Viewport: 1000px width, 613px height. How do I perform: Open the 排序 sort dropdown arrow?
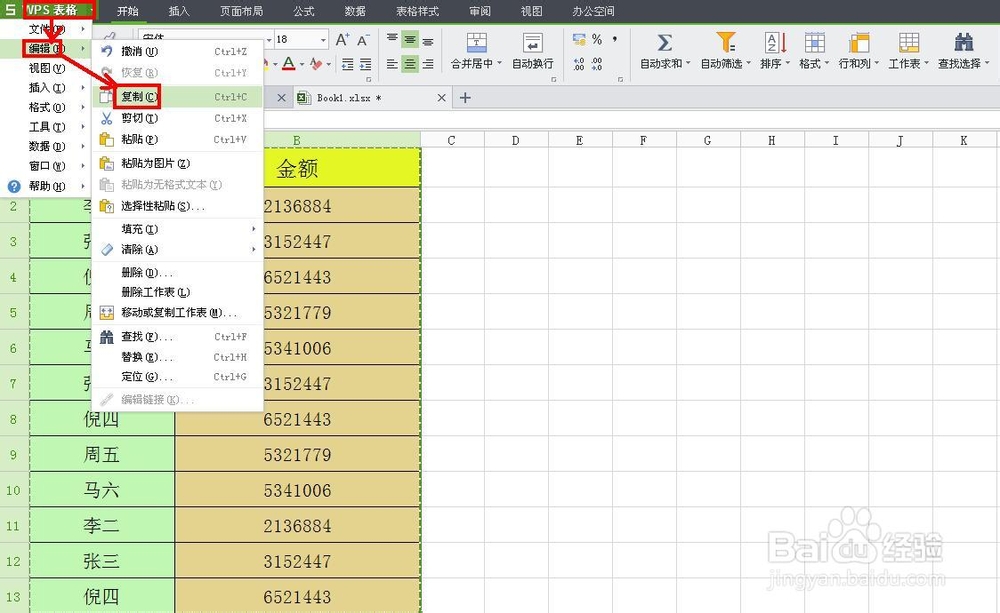point(790,64)
